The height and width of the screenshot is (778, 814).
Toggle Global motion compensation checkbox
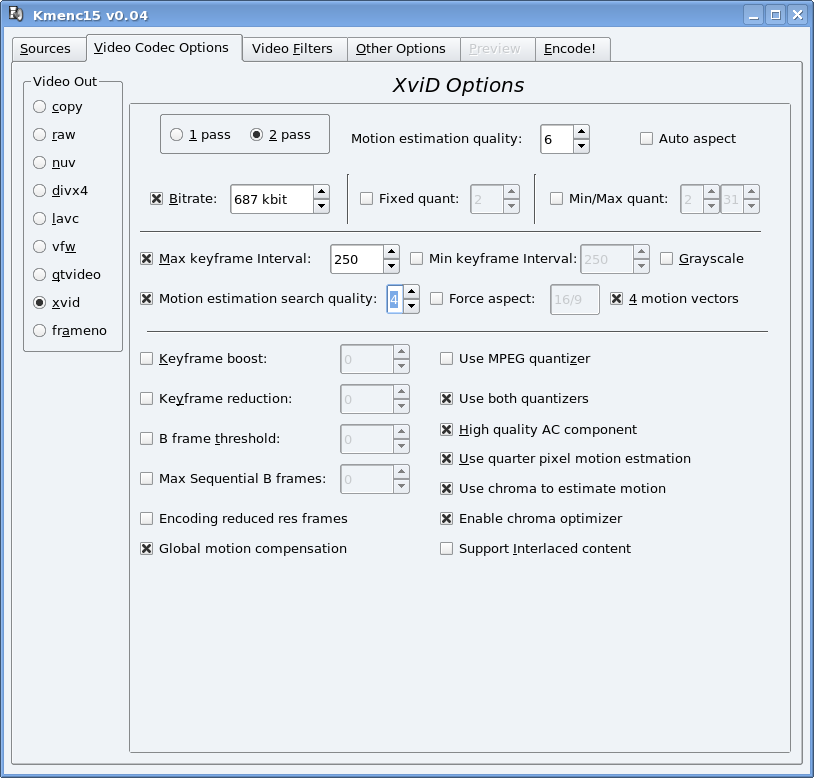(146, 549)
